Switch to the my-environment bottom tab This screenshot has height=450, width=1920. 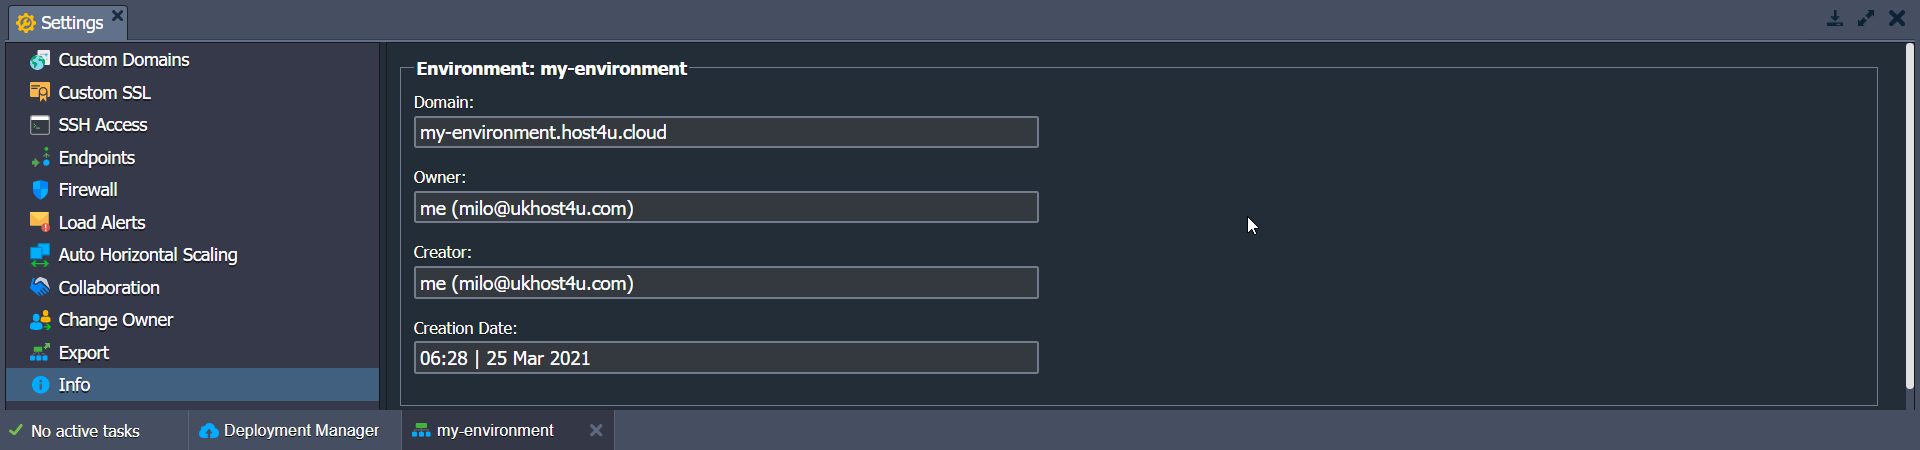click(x=494, y=431)
